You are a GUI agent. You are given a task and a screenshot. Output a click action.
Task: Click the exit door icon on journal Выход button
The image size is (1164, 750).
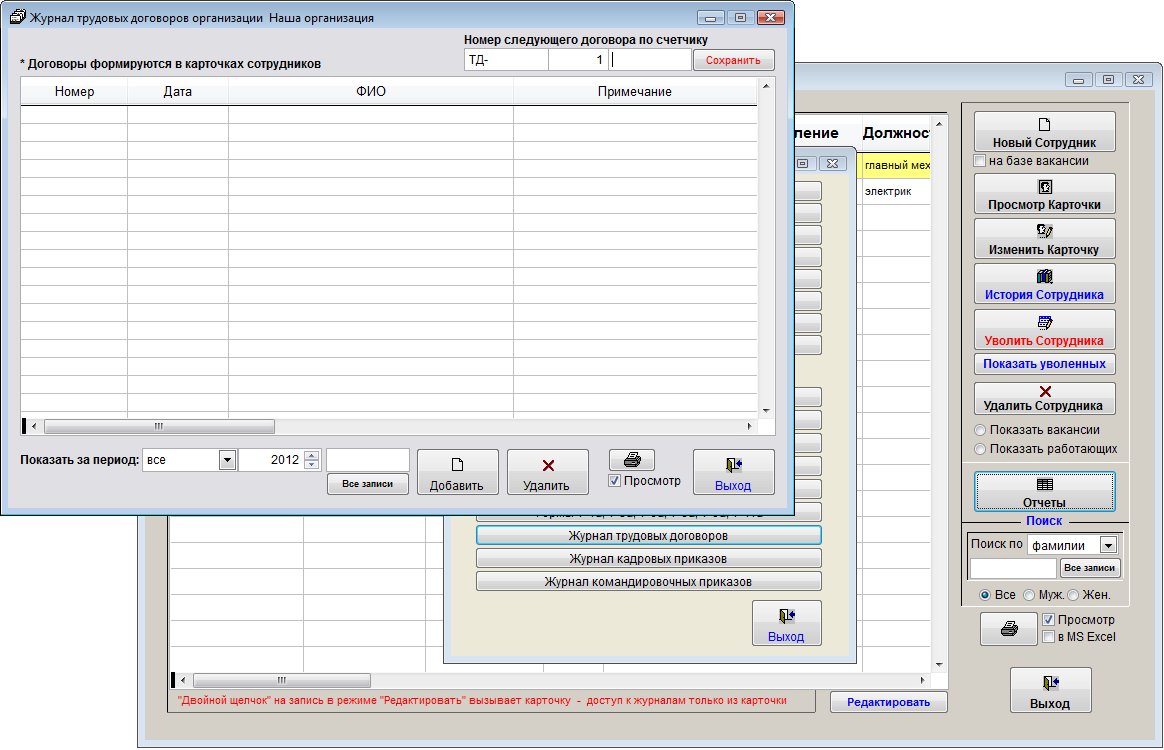point(733,465)
